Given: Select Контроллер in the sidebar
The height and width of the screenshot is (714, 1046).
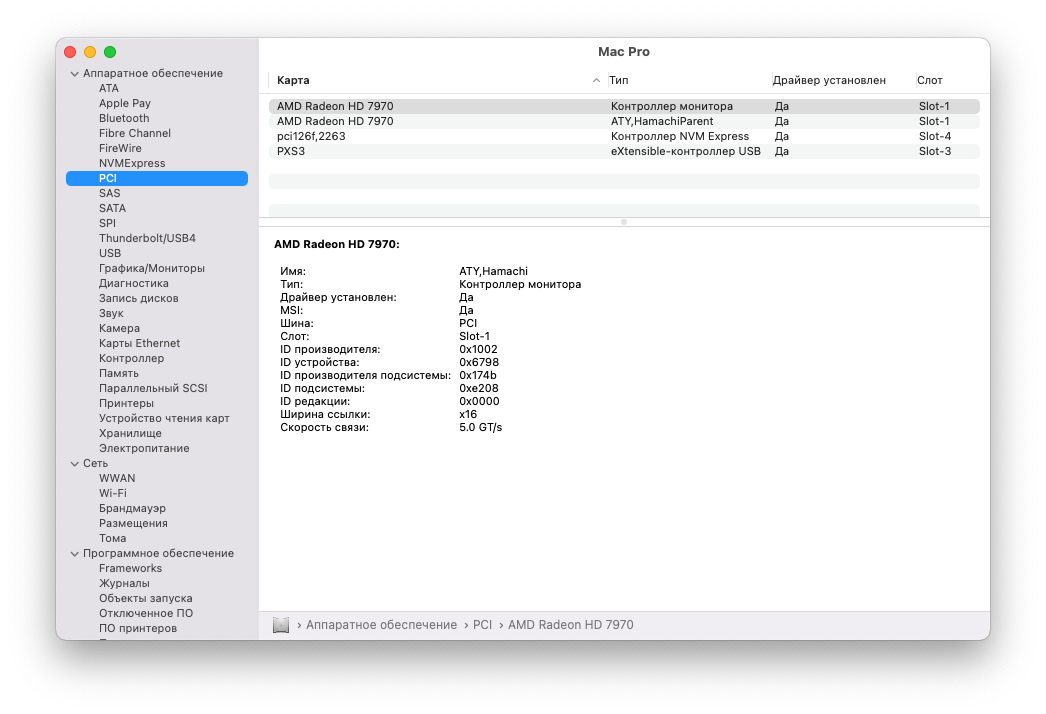Looking at the screenshot, I should click(131, 358).
